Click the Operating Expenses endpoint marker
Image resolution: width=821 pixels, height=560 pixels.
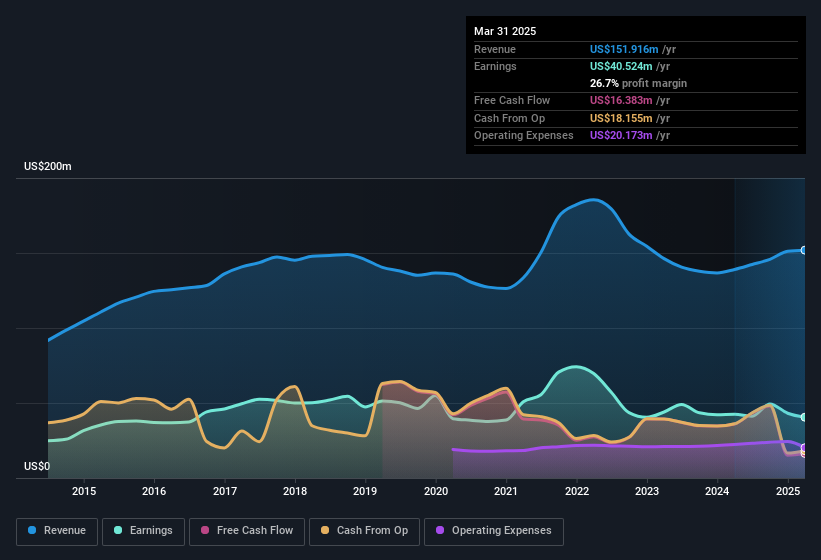tap(804, 447)
